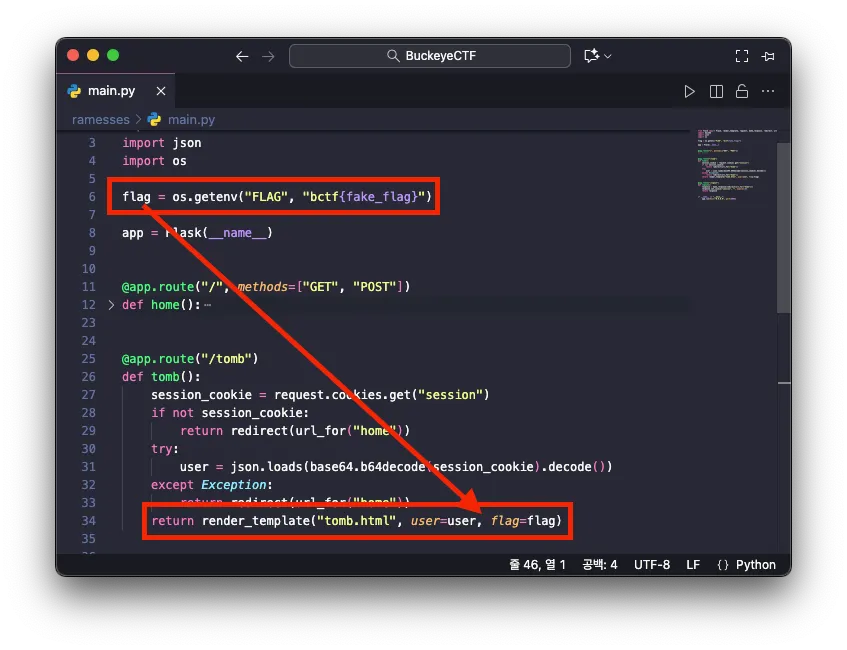Expand the folded home() function
Viewport: 847px width, 650px height.
coord(111,305)
